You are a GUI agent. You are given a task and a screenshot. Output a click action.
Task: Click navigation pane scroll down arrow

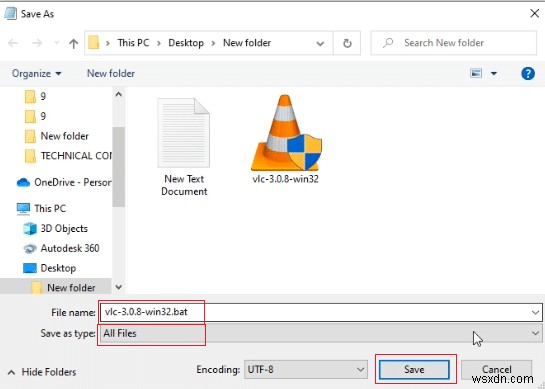click(x=119, y=287)
